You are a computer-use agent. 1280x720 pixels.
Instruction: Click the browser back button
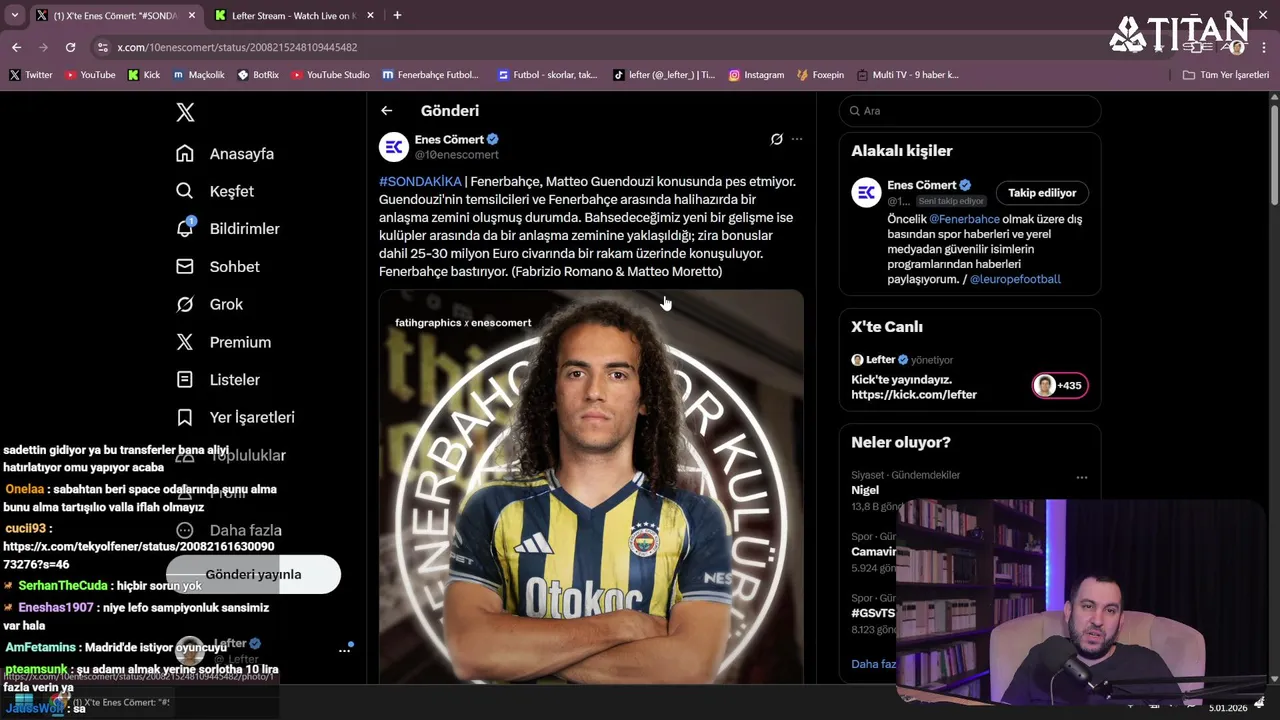click(16, 47)
